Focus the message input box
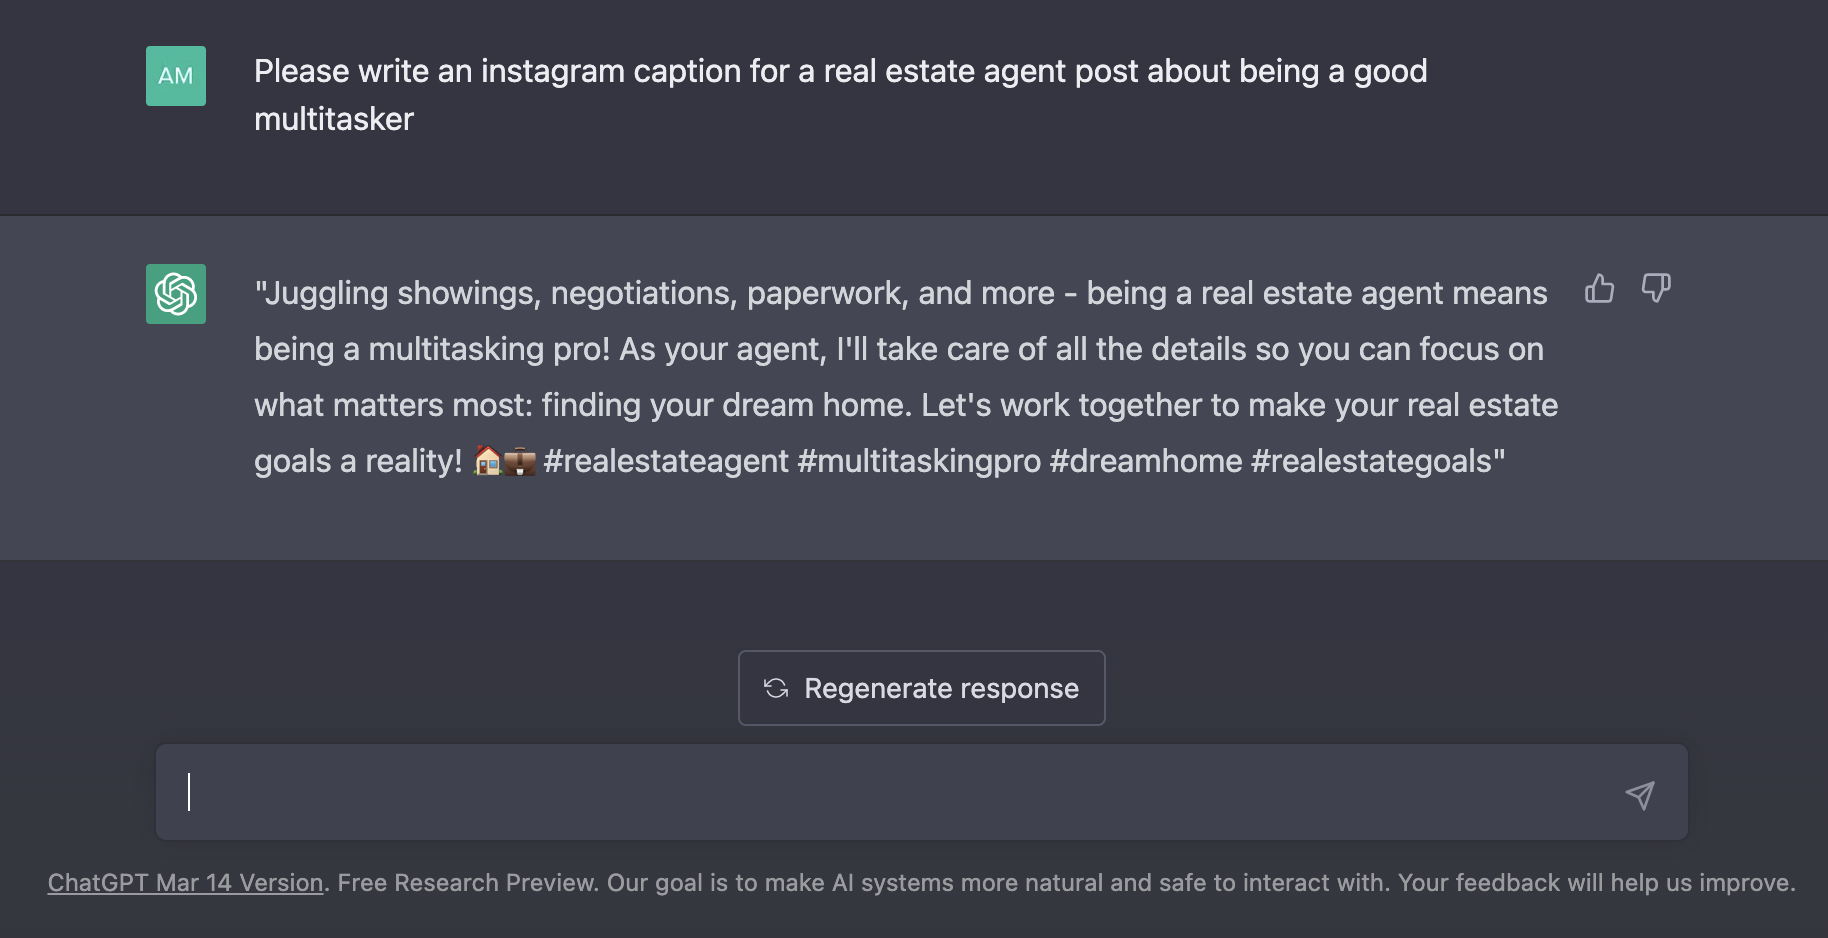 pyautogui.click(x=921, y=792)
